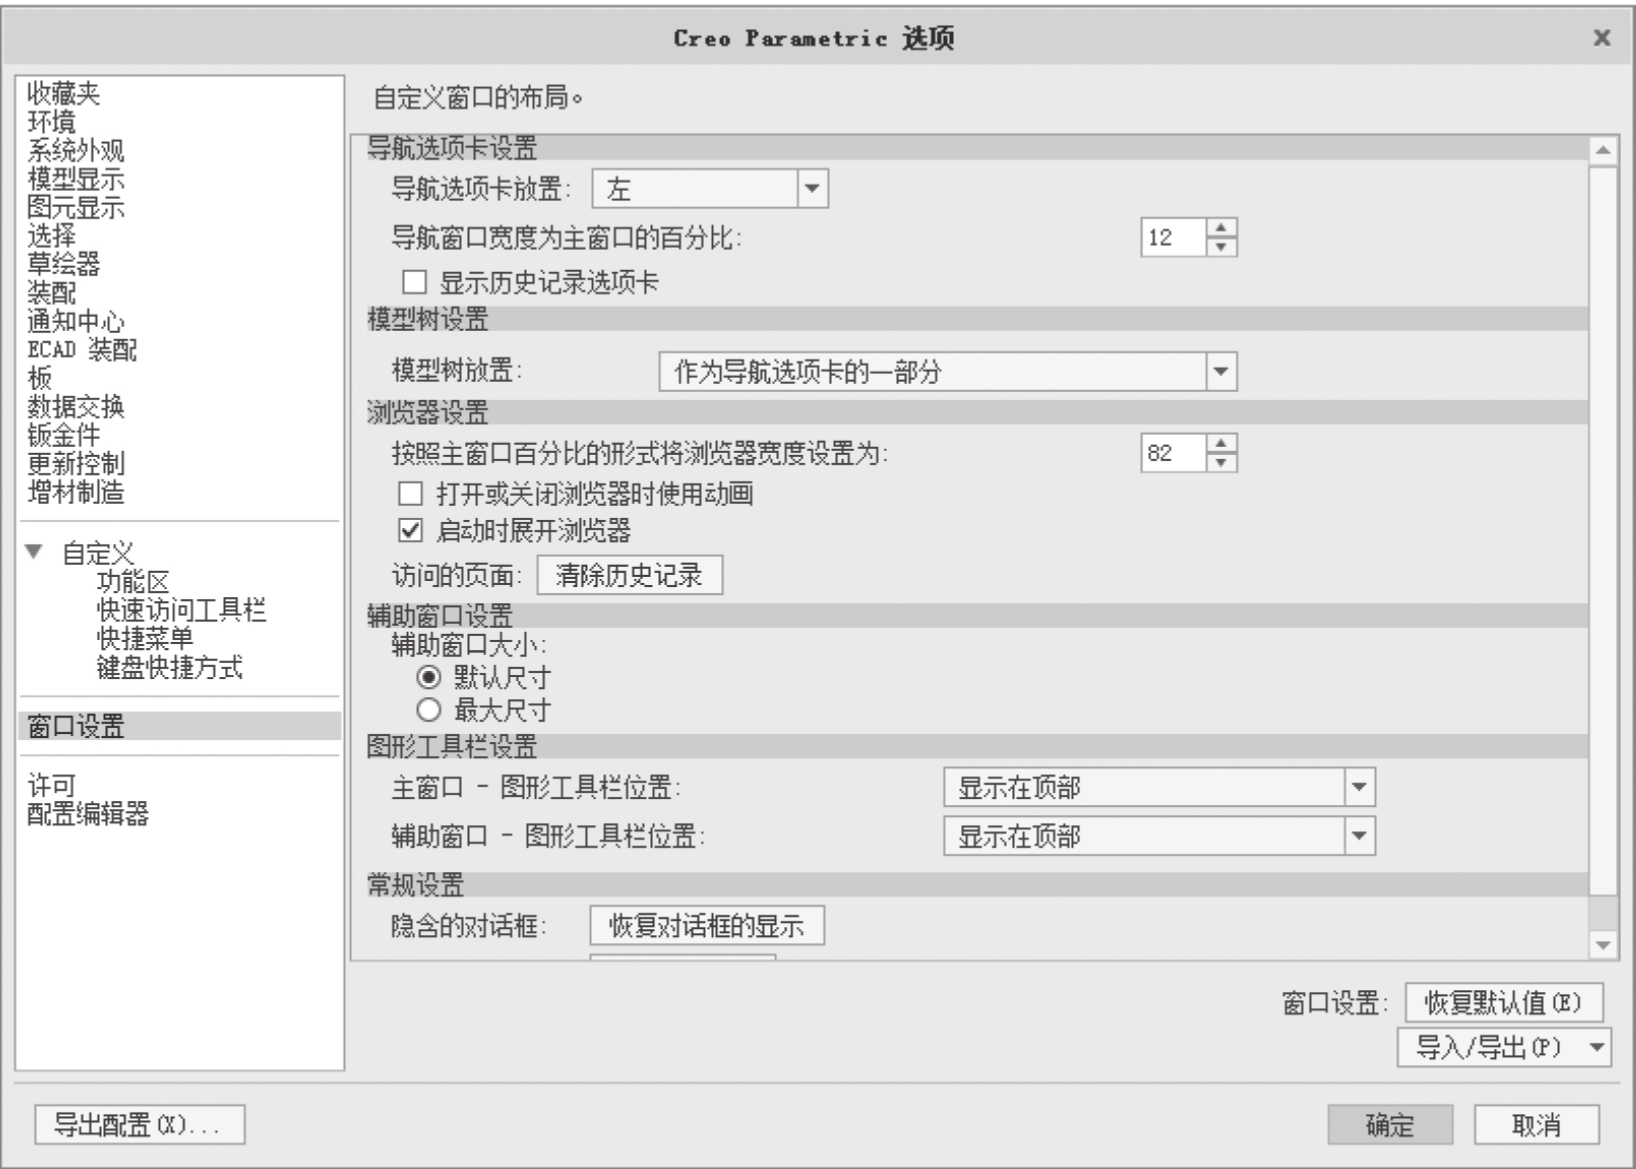Open 辅助窗口 图形工具栏位置 dropdown
The image size is (1636, 1169).
(x=1159, y=836)
